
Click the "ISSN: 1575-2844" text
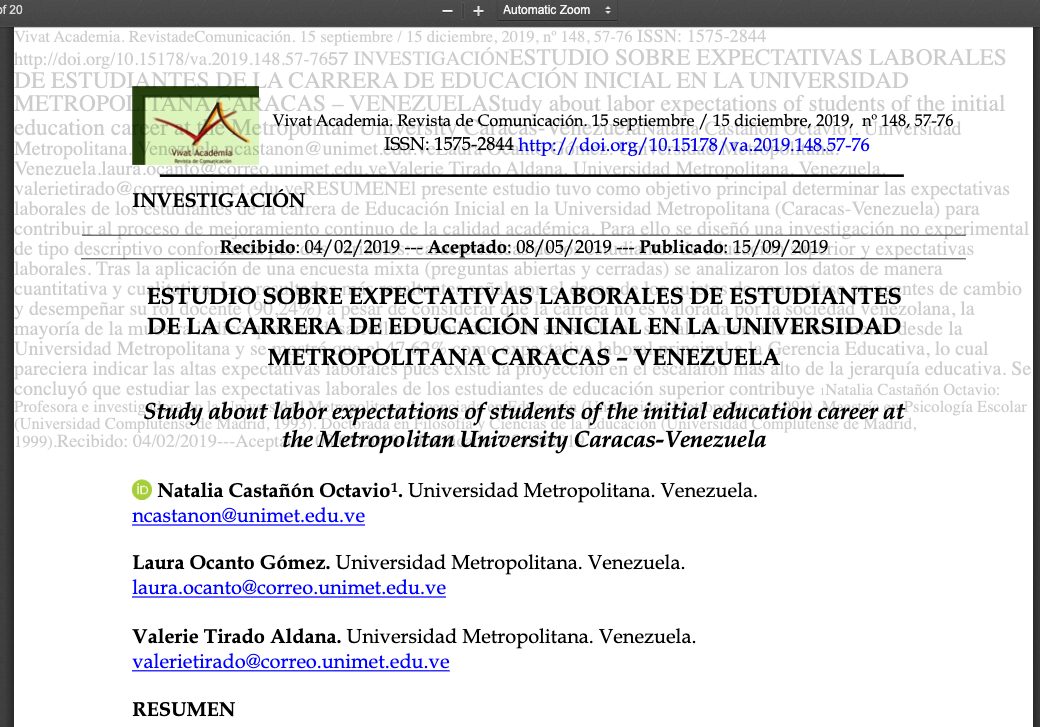point(449,145)
